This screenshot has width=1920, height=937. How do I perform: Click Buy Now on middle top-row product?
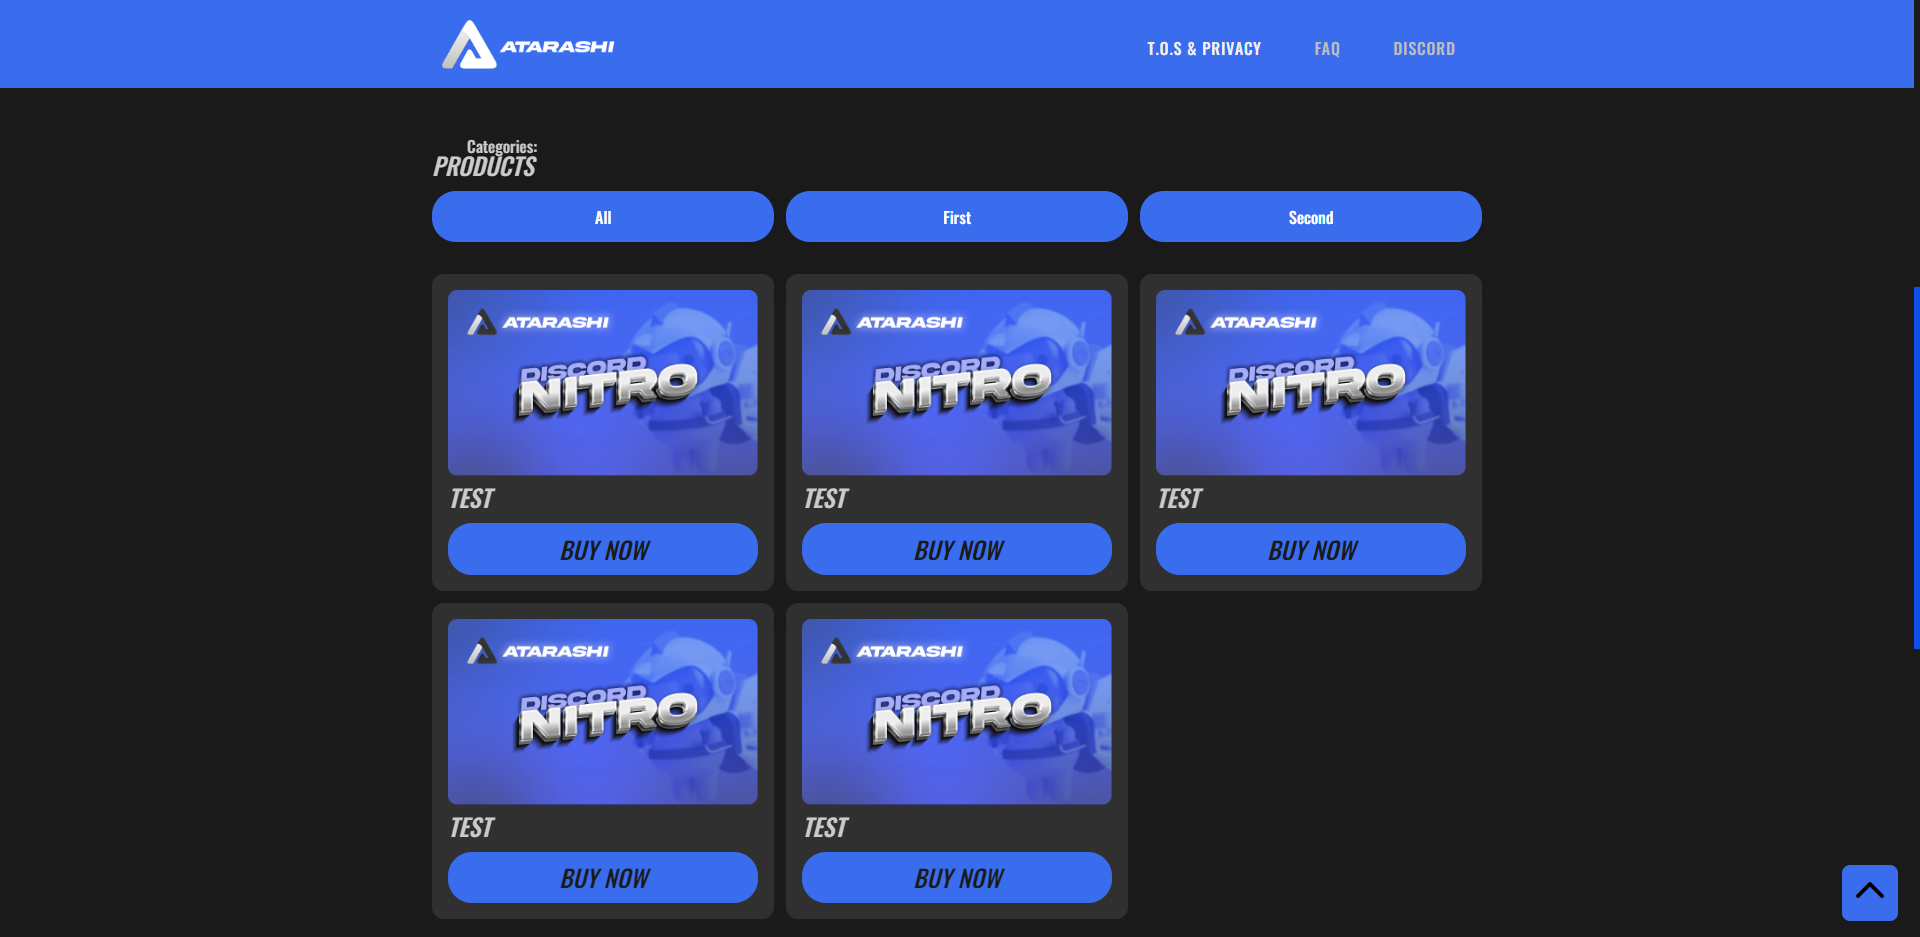tap(957, 549)
